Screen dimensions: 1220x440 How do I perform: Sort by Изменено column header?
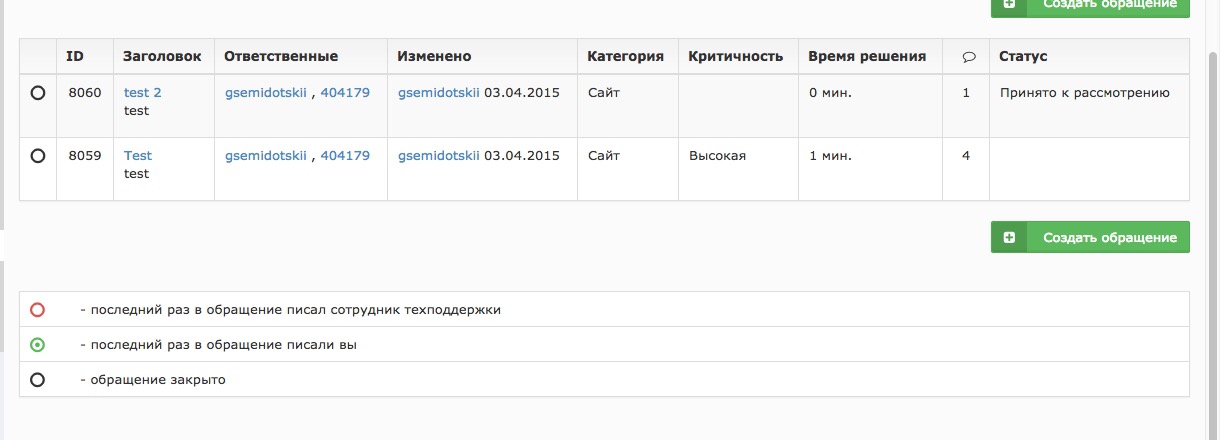pyautogui.click(x=434, y=57)
